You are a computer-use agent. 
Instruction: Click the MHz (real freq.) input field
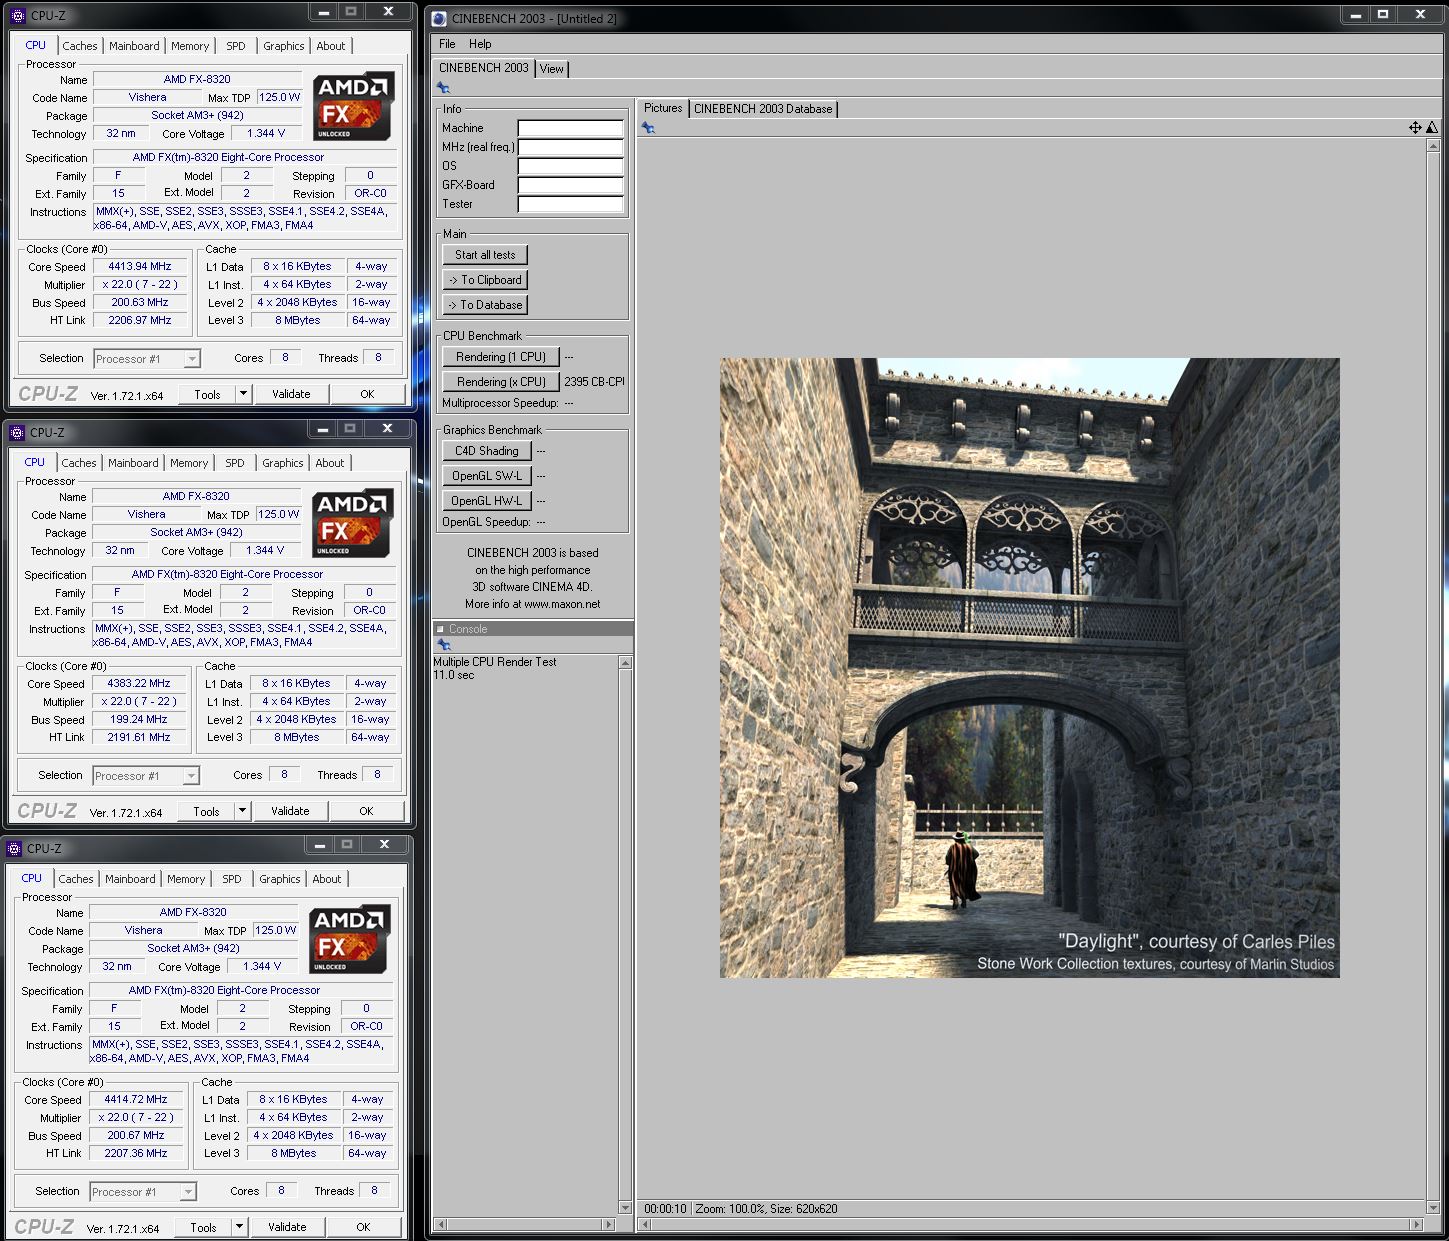point(570,147)
